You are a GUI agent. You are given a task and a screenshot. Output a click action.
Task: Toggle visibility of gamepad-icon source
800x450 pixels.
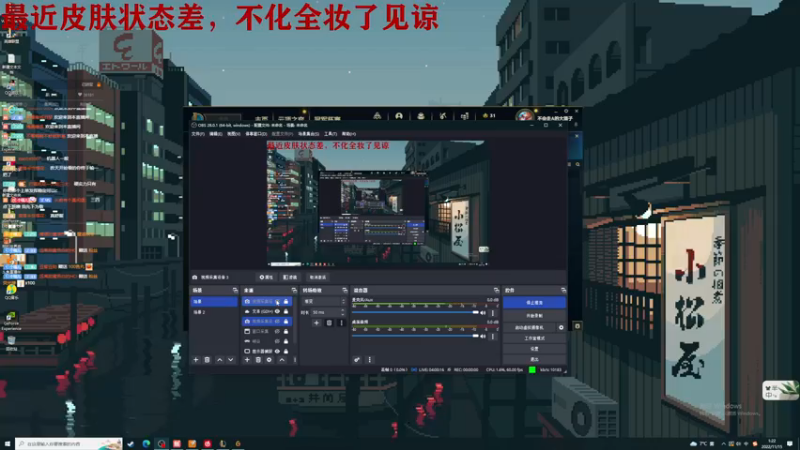click(x=277, y=341)
